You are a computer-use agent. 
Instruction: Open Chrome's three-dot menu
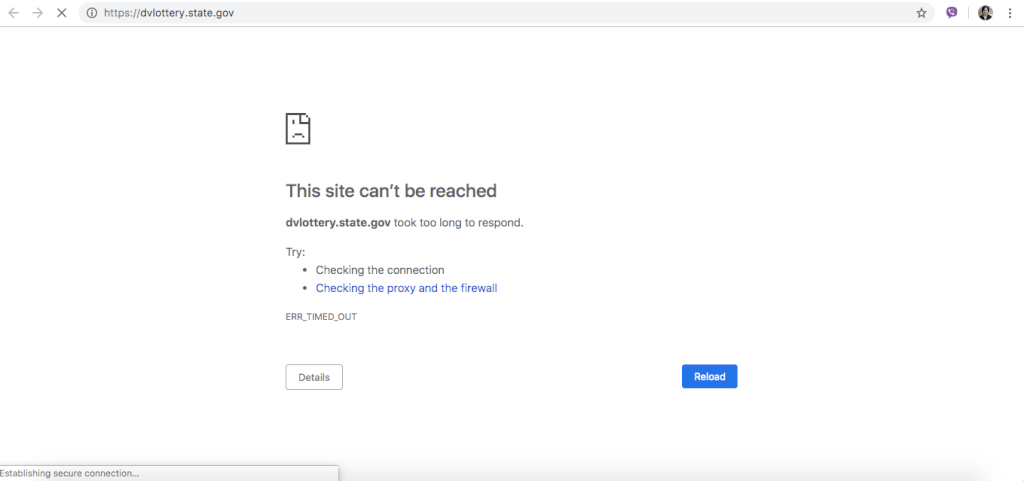pyautogui.click(x=1010, y=13)
